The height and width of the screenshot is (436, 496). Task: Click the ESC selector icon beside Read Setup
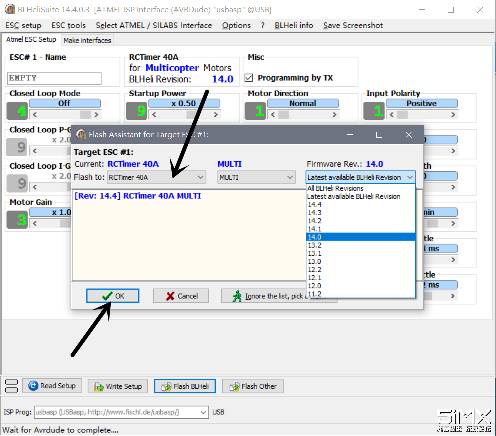coord(12,386)
